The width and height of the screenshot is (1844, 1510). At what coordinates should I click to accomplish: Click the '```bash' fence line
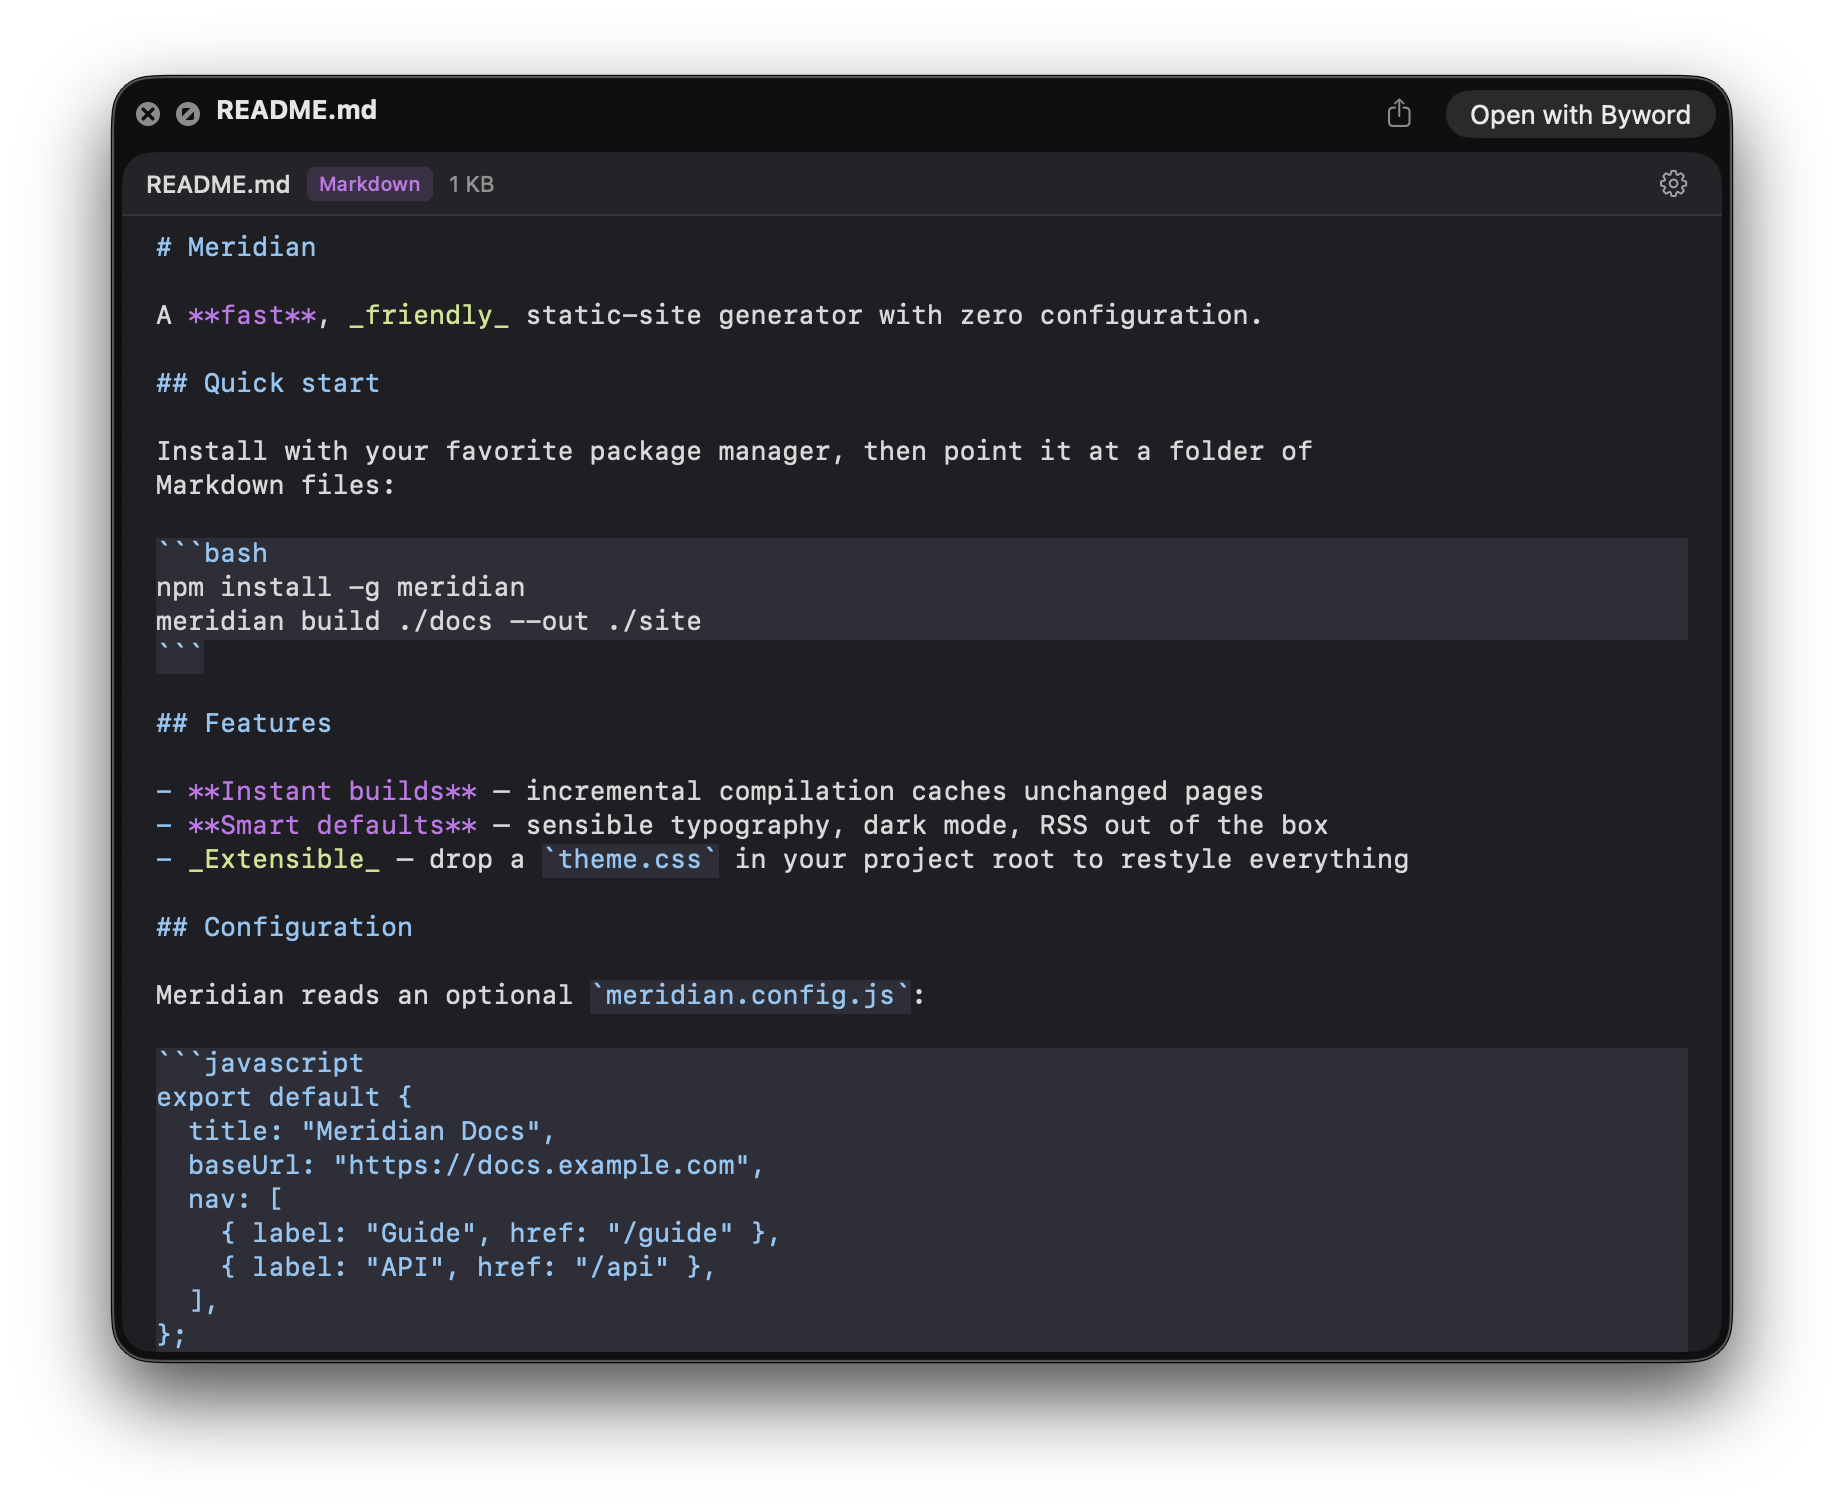coord(212,554)
